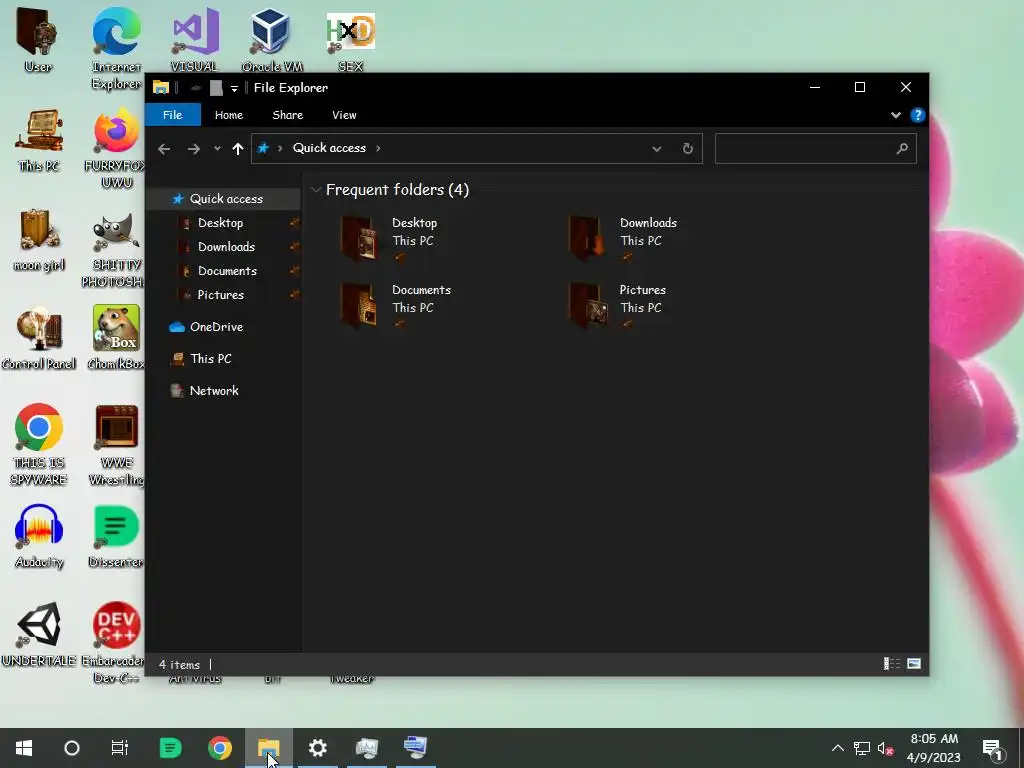Select the HxD hex editor desktop icon

tap(351, 41)
